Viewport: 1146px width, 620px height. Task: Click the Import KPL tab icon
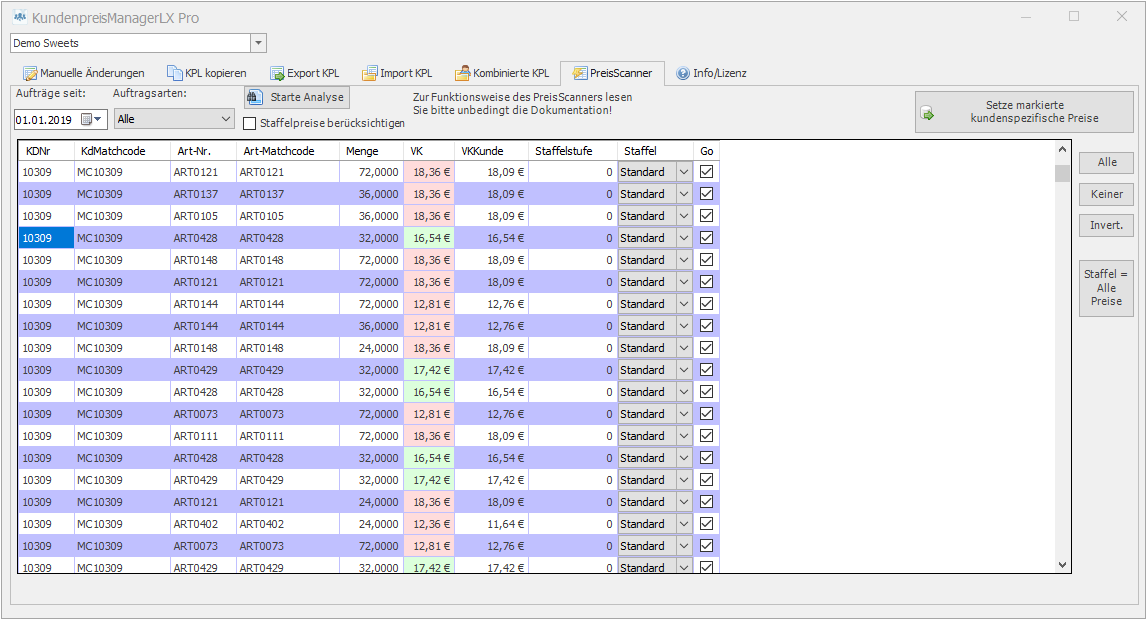coord(370,73)
